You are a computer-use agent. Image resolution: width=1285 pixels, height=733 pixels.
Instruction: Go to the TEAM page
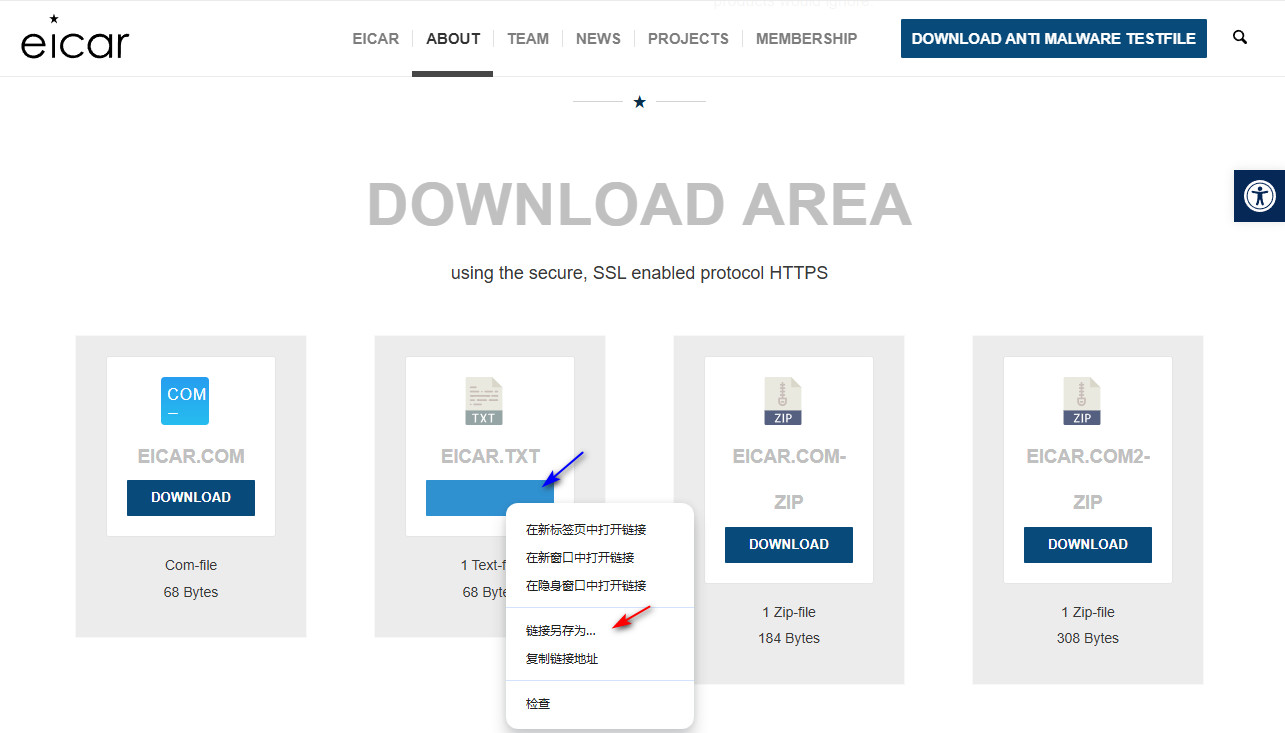click(x=528, y=39)
